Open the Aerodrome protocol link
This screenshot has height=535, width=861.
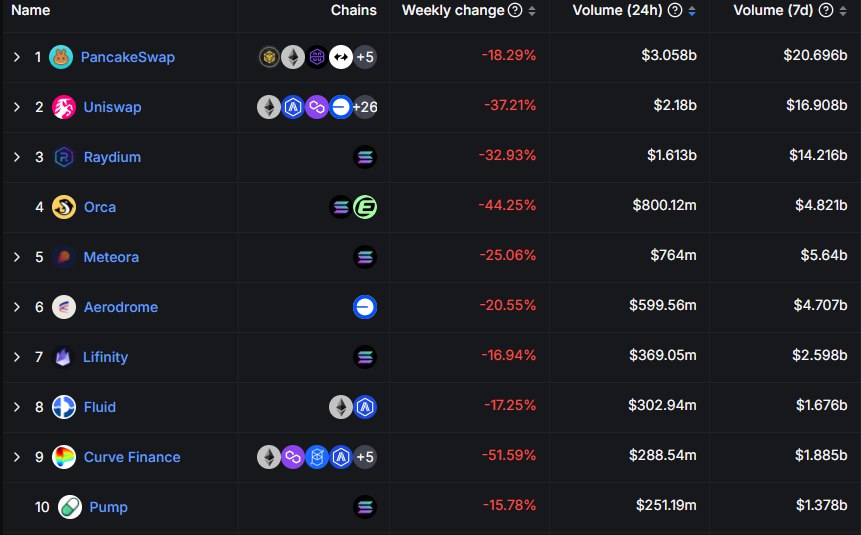(x=121, y=307)
